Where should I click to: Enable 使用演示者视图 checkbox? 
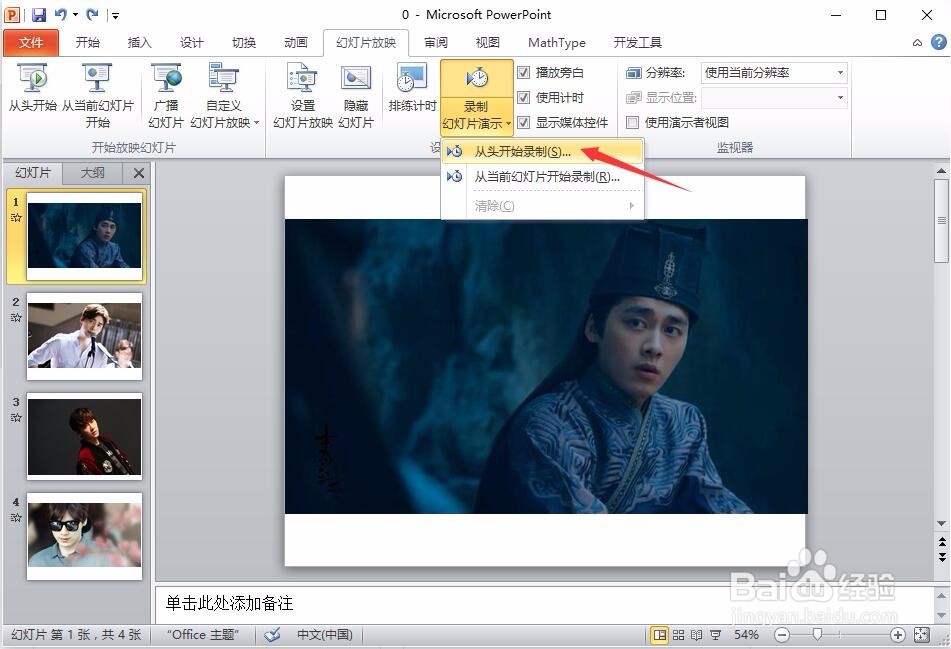(x=633, y=123)
